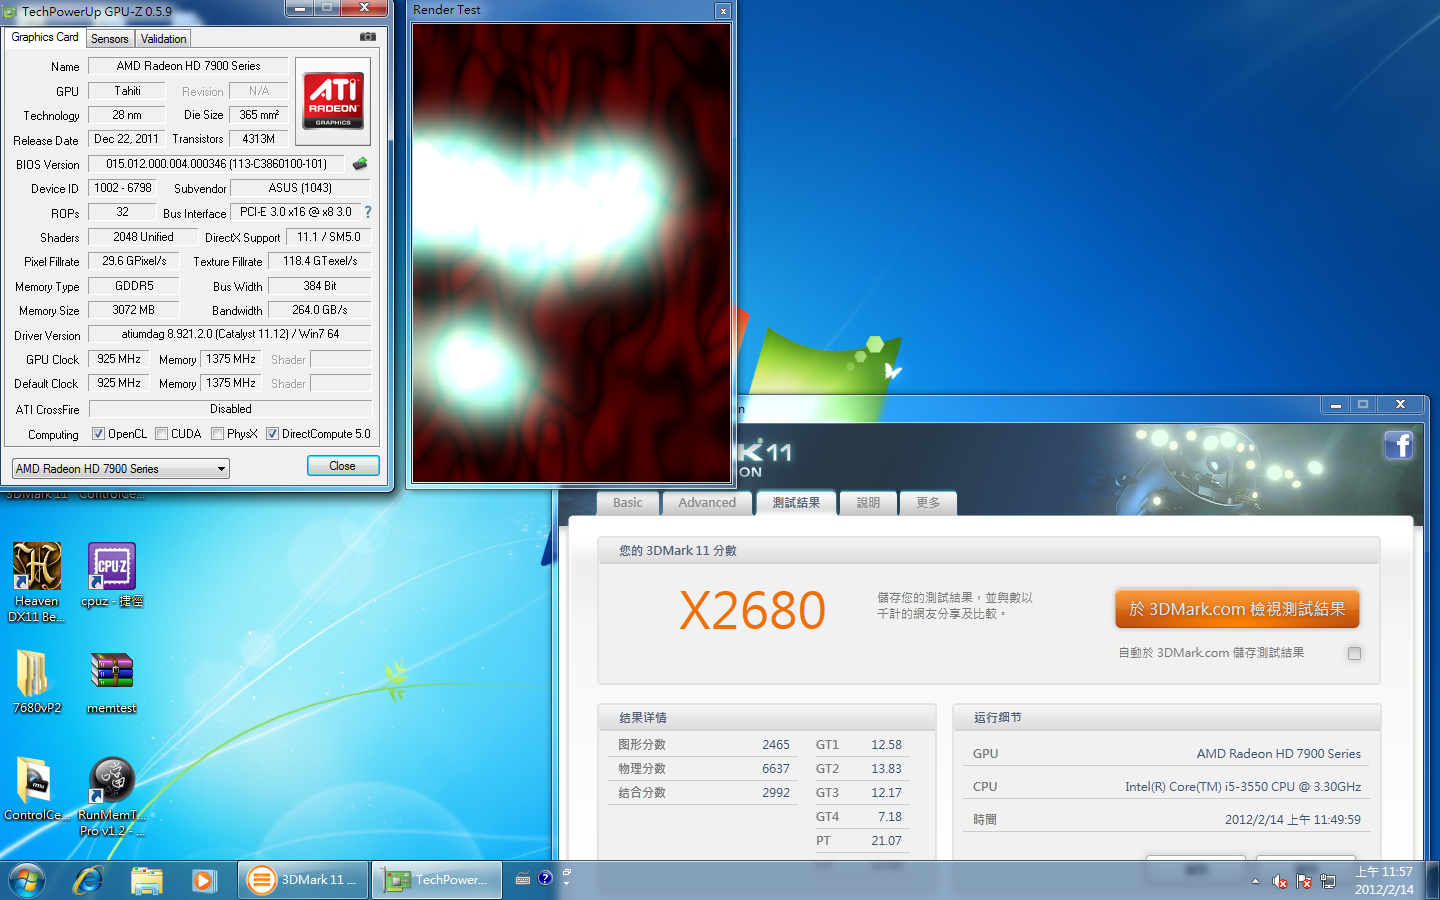Click ATI CrossFire Disabled field
The height and width of the screenshot is (900, 1440).
click(230, 409)
